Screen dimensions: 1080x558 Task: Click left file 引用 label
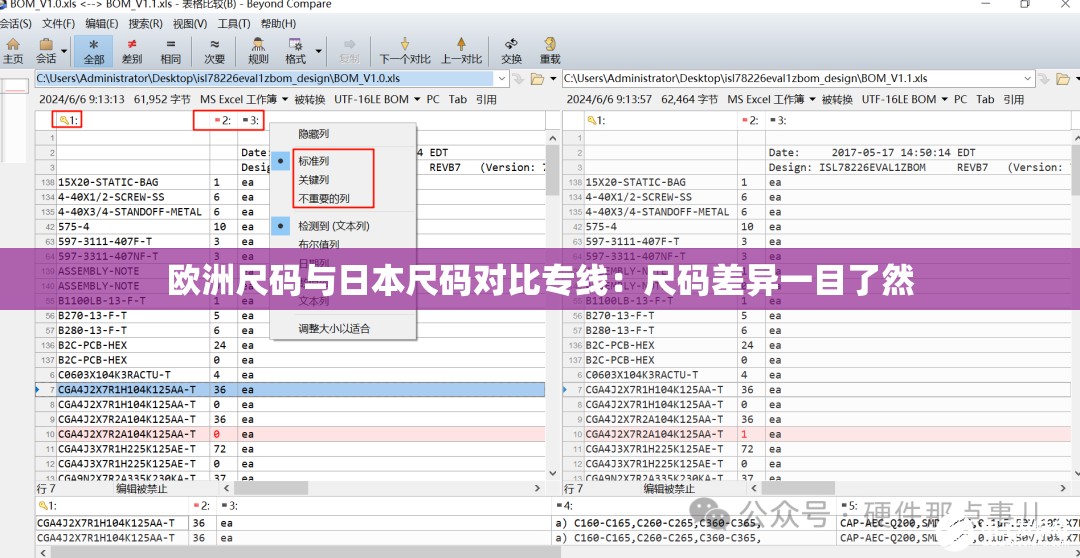(486, 99)
